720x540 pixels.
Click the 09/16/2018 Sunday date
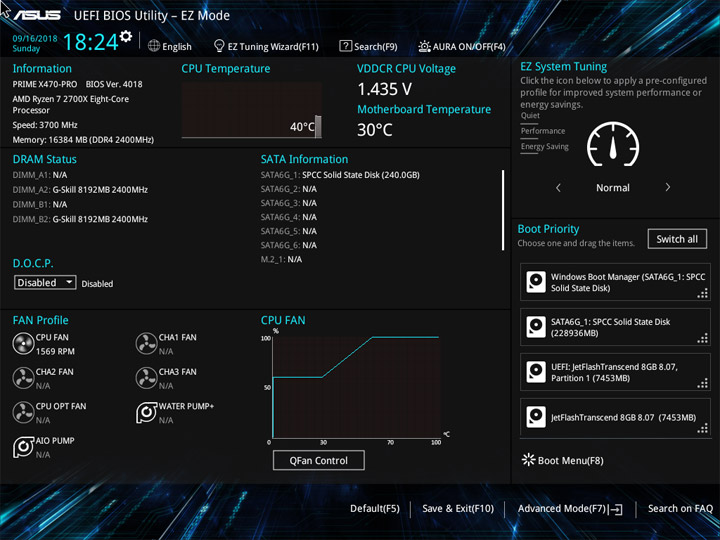point(34,43)
